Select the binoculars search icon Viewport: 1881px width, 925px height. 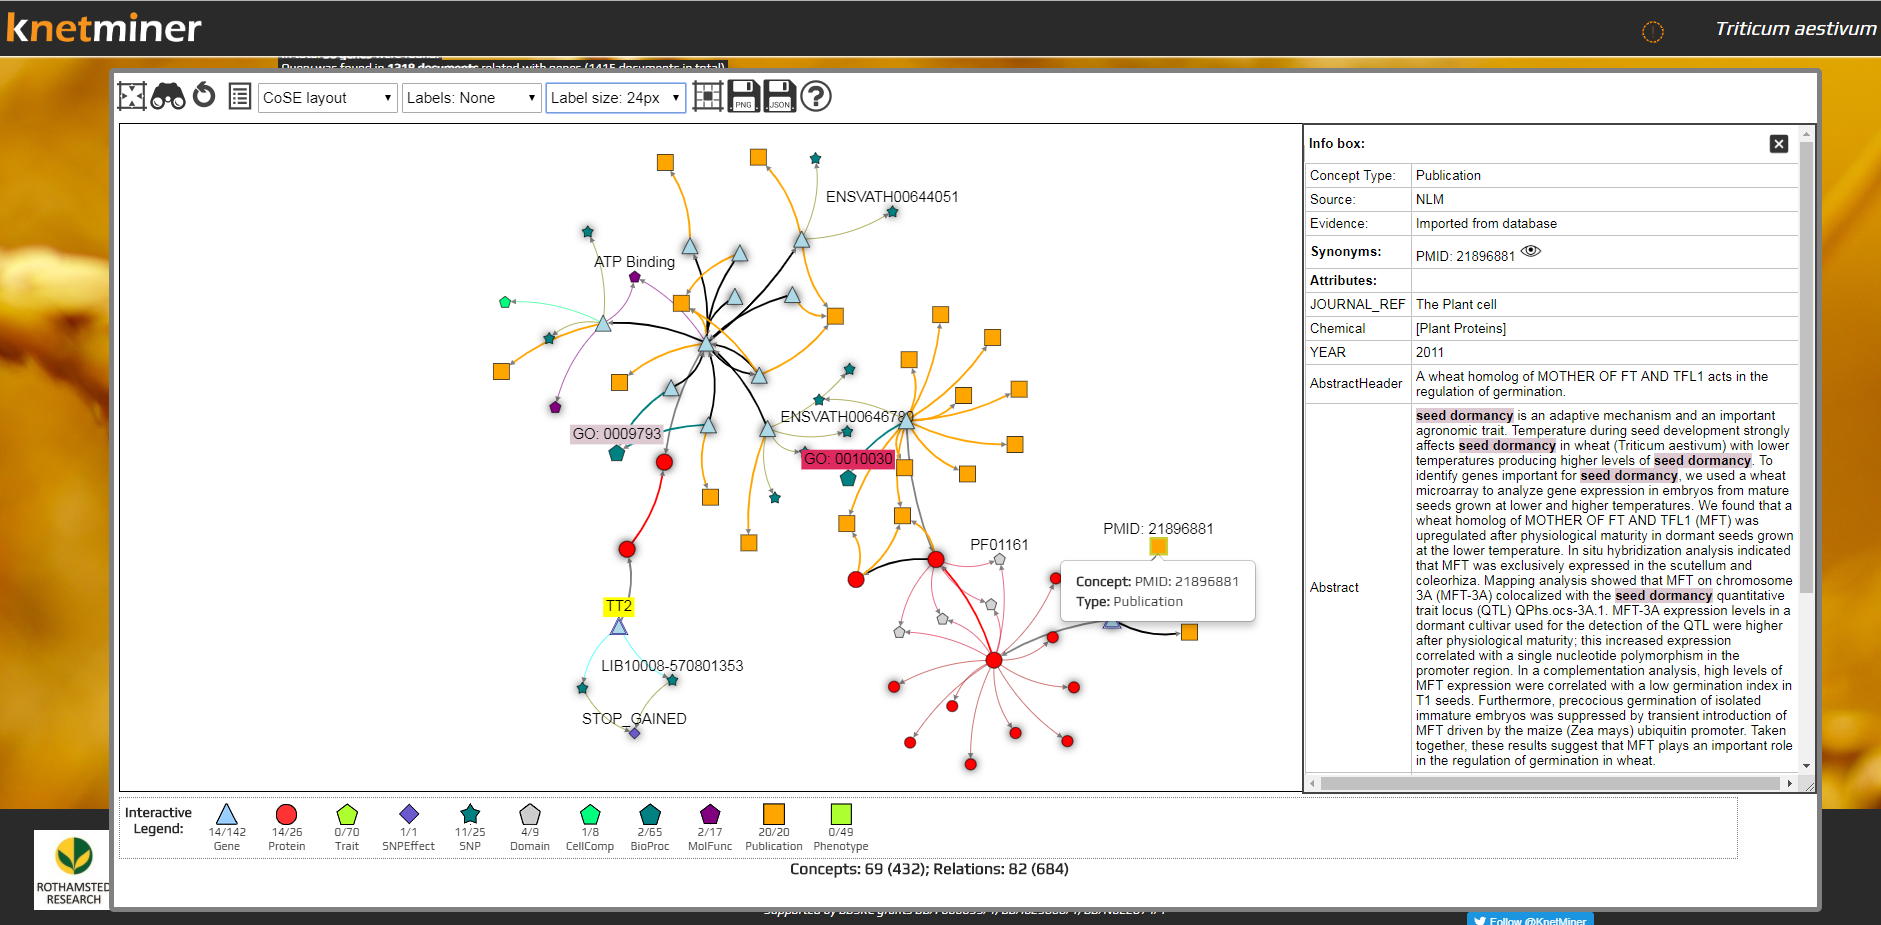pyautogui.click(x=168, y=96)
